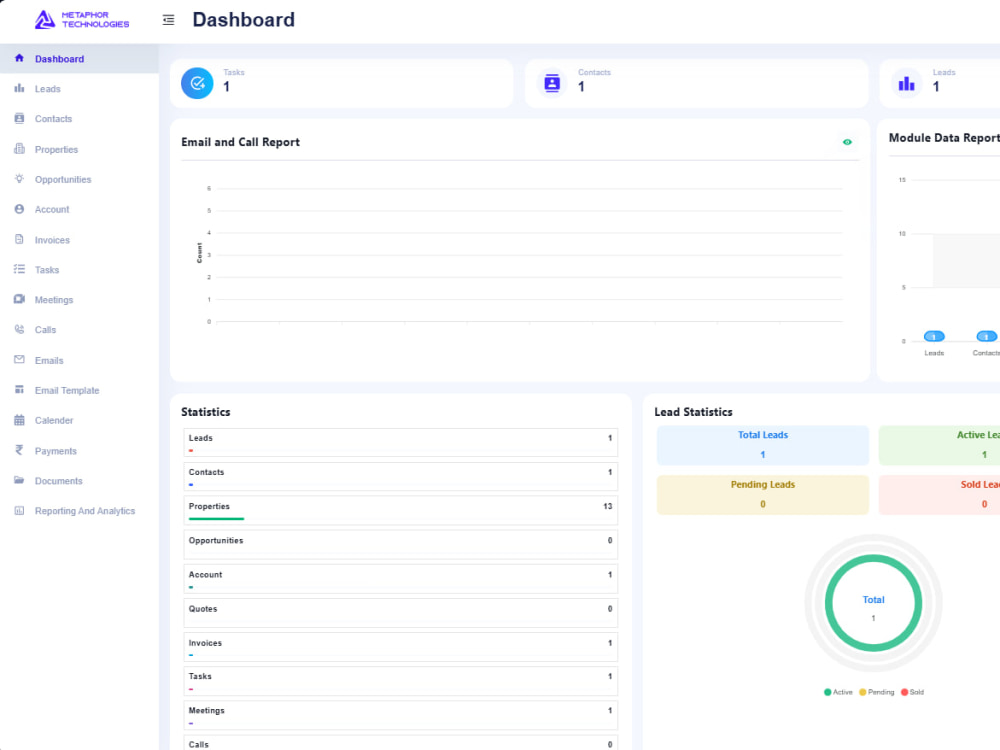Open the Account sidebar label

click(52, 209)
